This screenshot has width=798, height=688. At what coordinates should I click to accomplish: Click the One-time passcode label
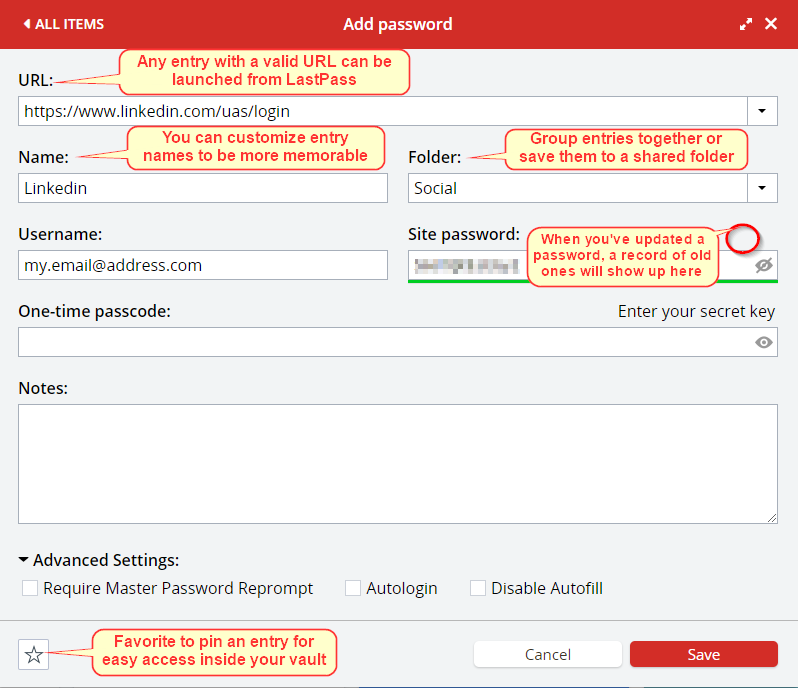(95, 311)
